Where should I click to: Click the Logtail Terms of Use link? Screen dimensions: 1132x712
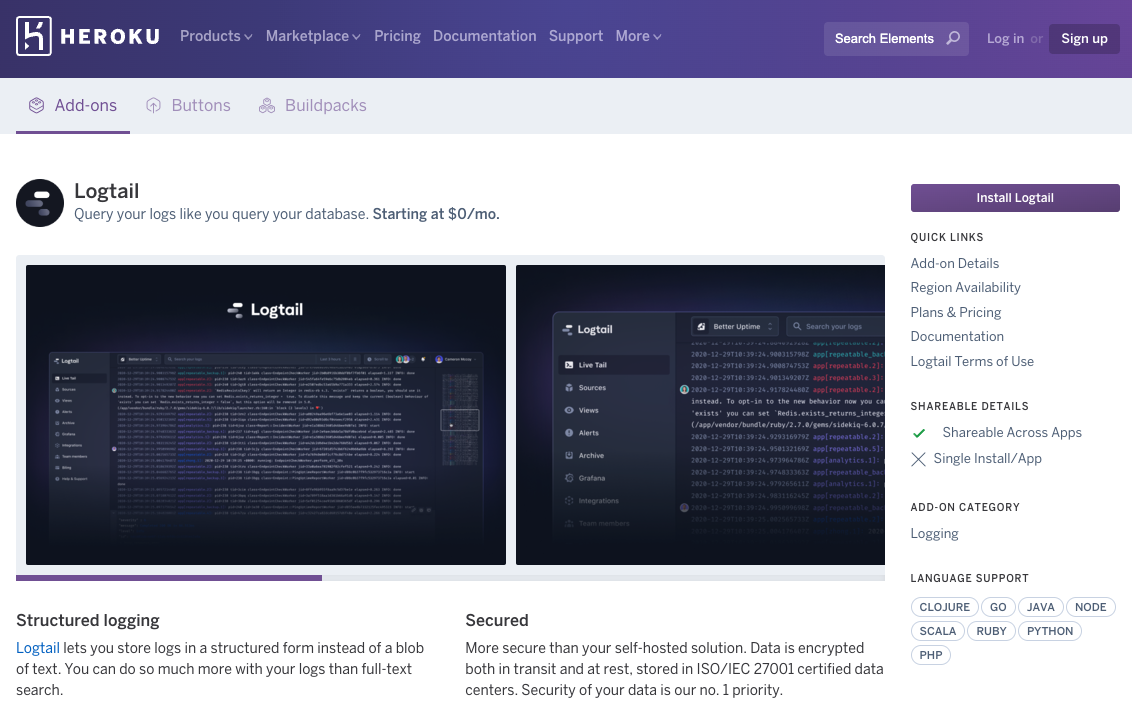point(972,361)
